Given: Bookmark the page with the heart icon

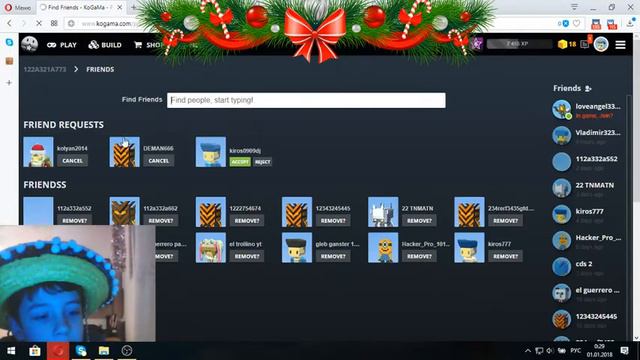Looking at the screenshot, I should click(577, 24).
